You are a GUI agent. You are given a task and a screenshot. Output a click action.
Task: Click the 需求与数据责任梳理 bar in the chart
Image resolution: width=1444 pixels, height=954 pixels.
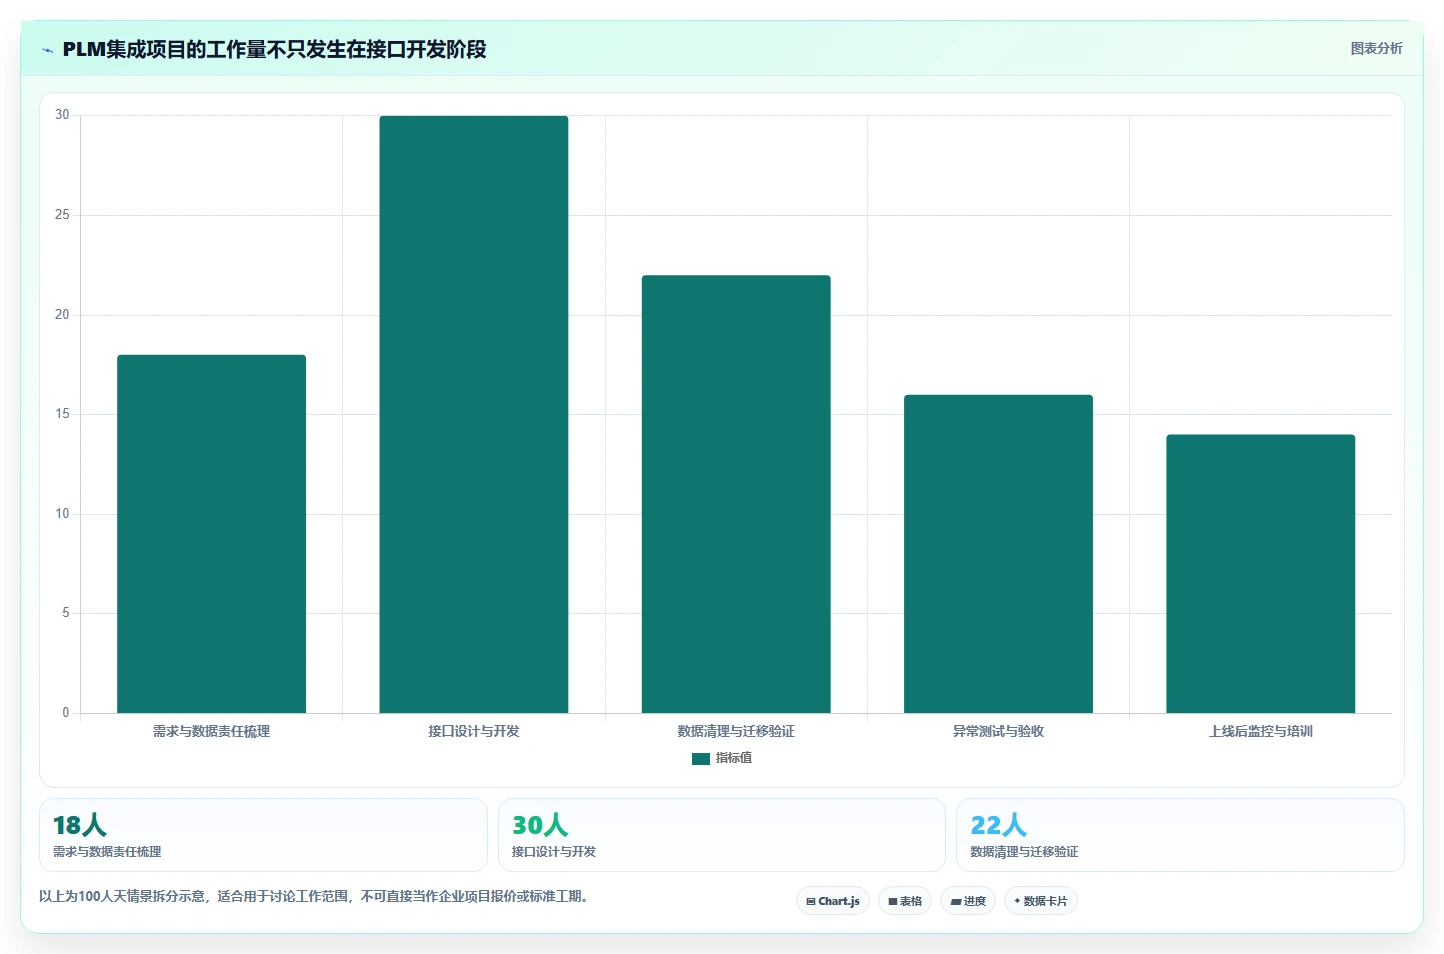point(211,534)
